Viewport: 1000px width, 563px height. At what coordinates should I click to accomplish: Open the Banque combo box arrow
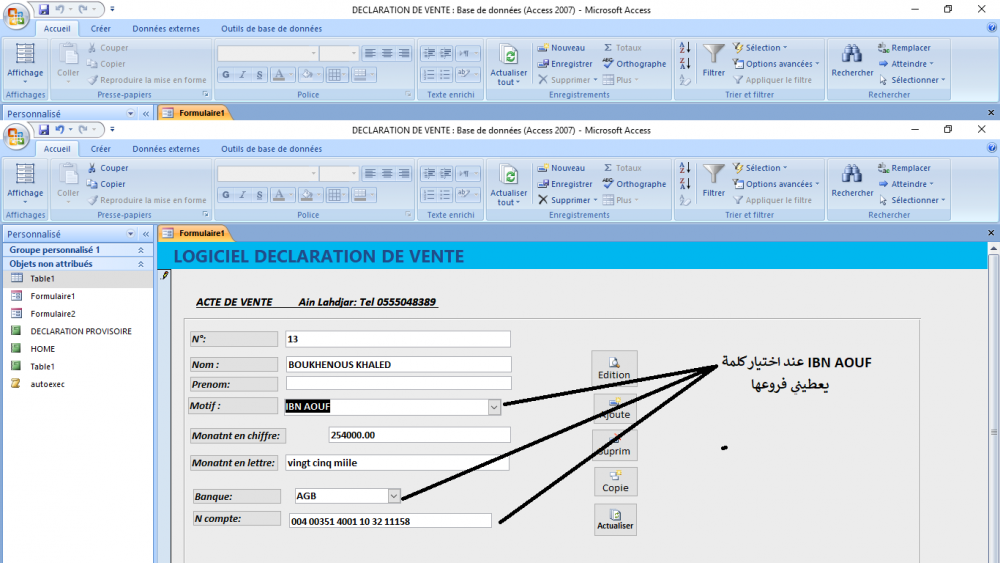394,496
